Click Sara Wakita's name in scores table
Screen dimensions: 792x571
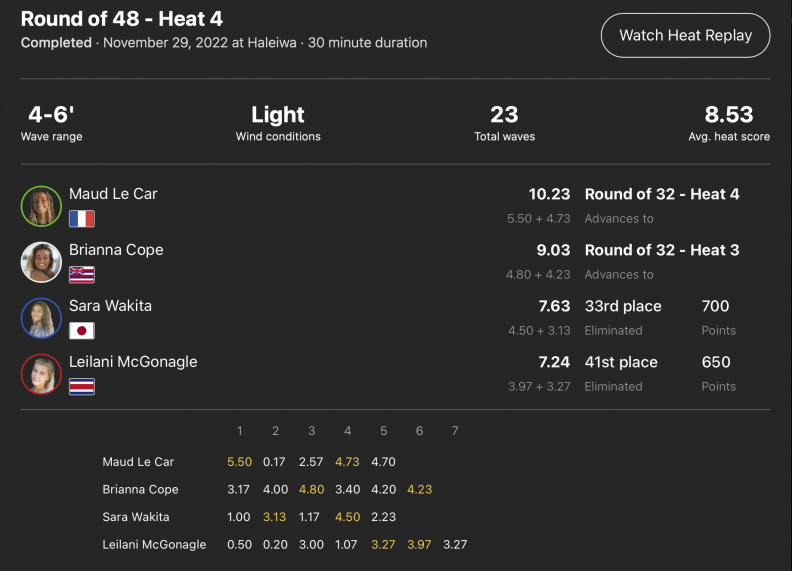[x=136, y=517]
